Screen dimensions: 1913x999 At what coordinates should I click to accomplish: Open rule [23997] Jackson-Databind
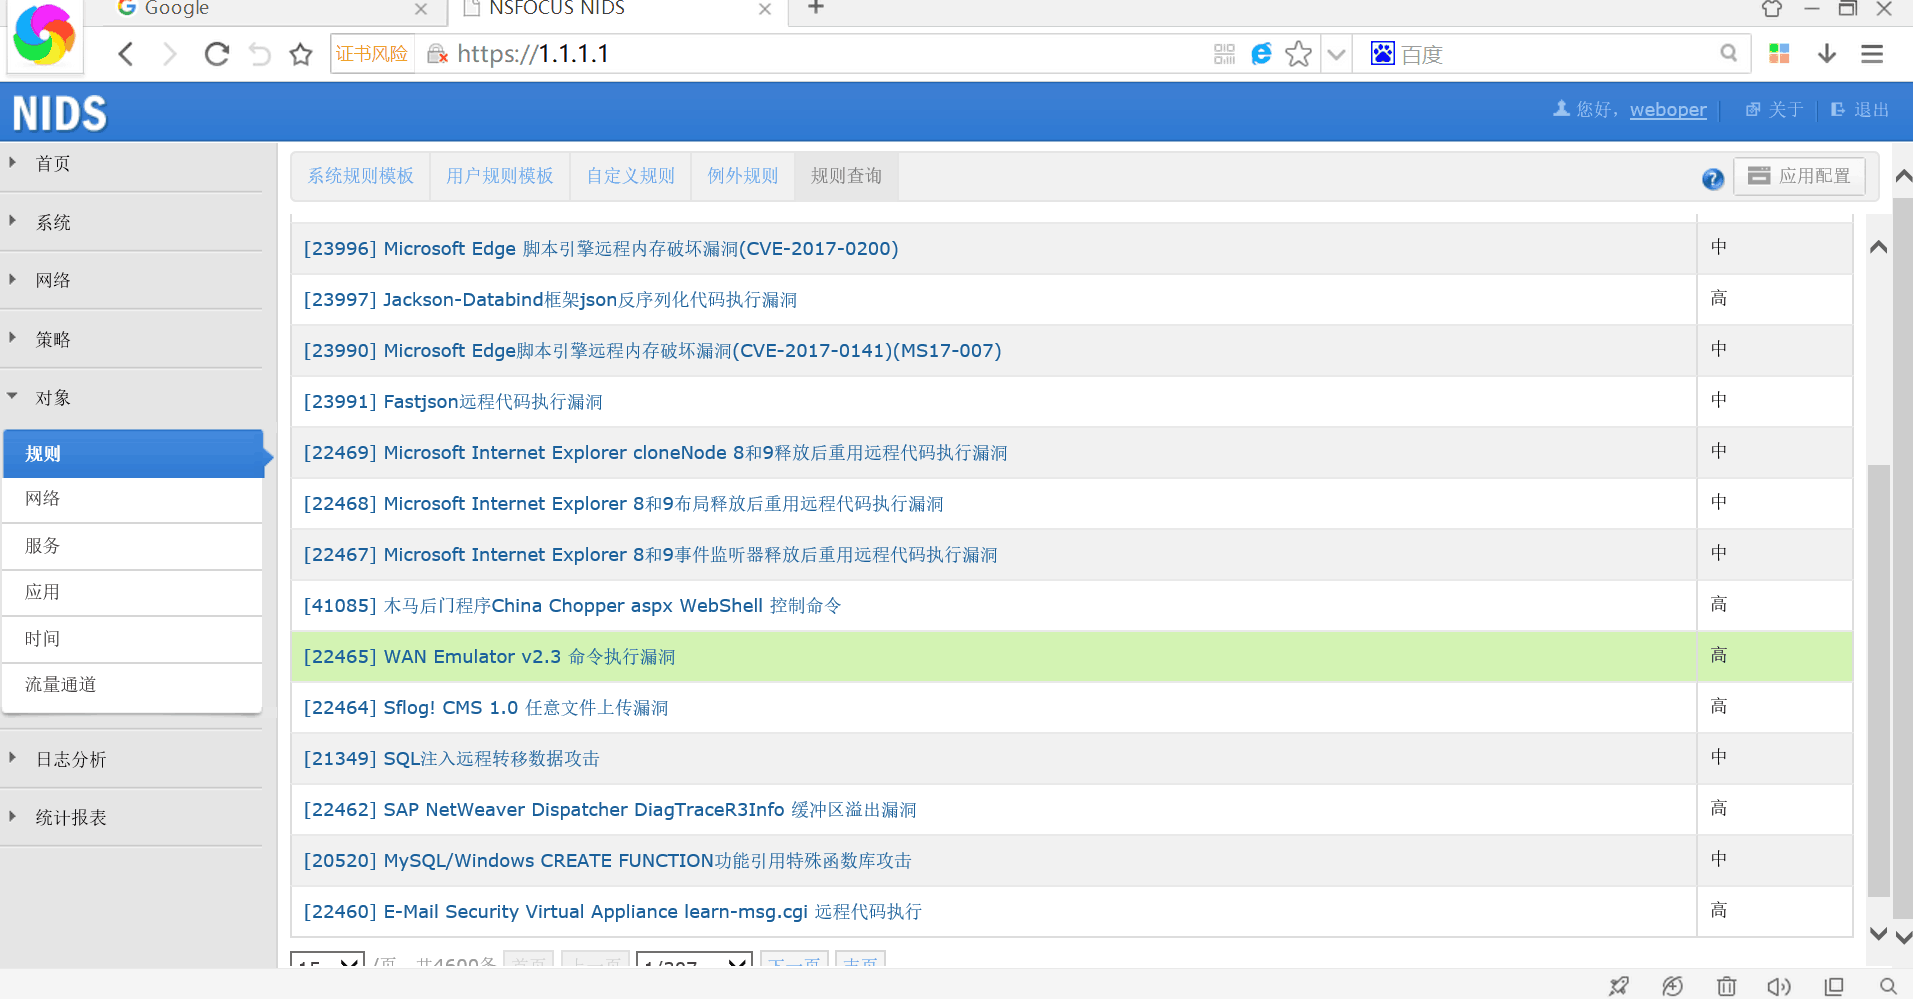coord(550,300)
